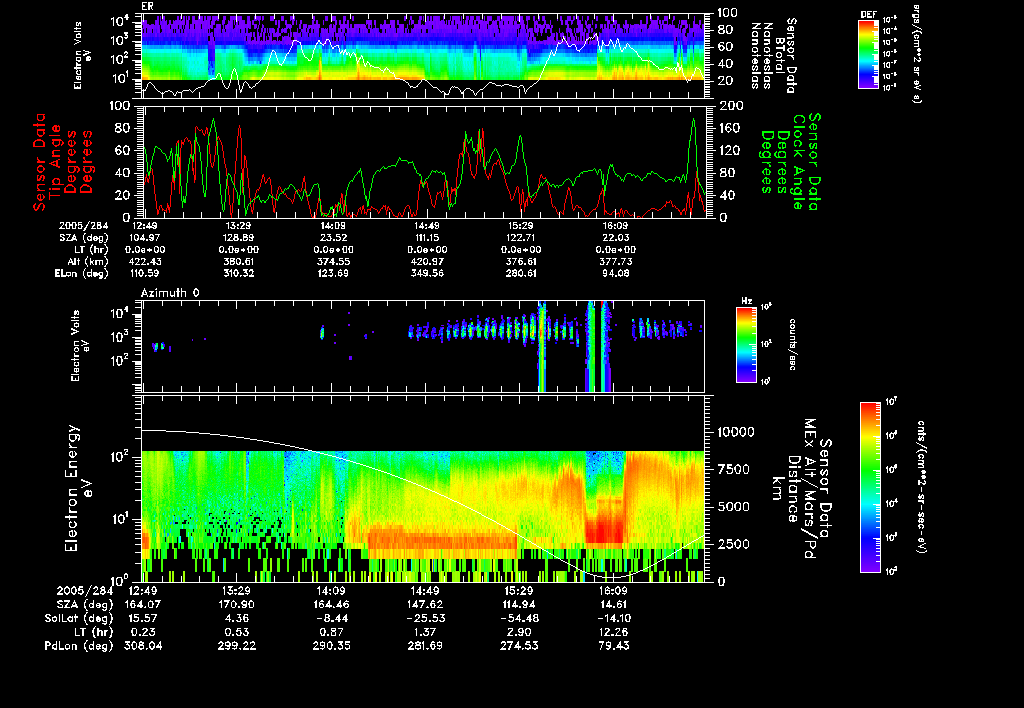This screenshot has height=708, width=1024.
Task: Select the SZA value 23.52
Action: (334, 238)
